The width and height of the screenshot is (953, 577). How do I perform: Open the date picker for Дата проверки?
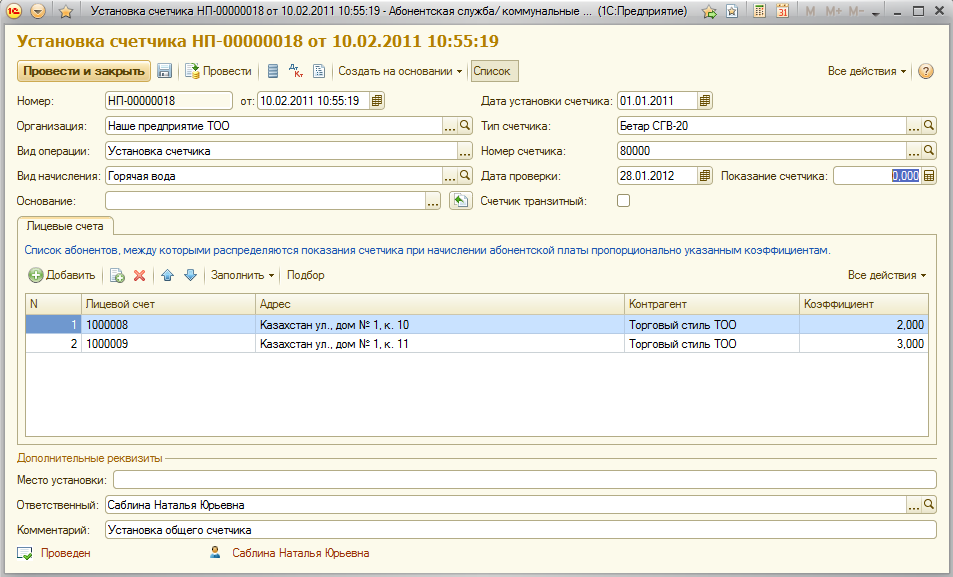[x=705, y=176]
